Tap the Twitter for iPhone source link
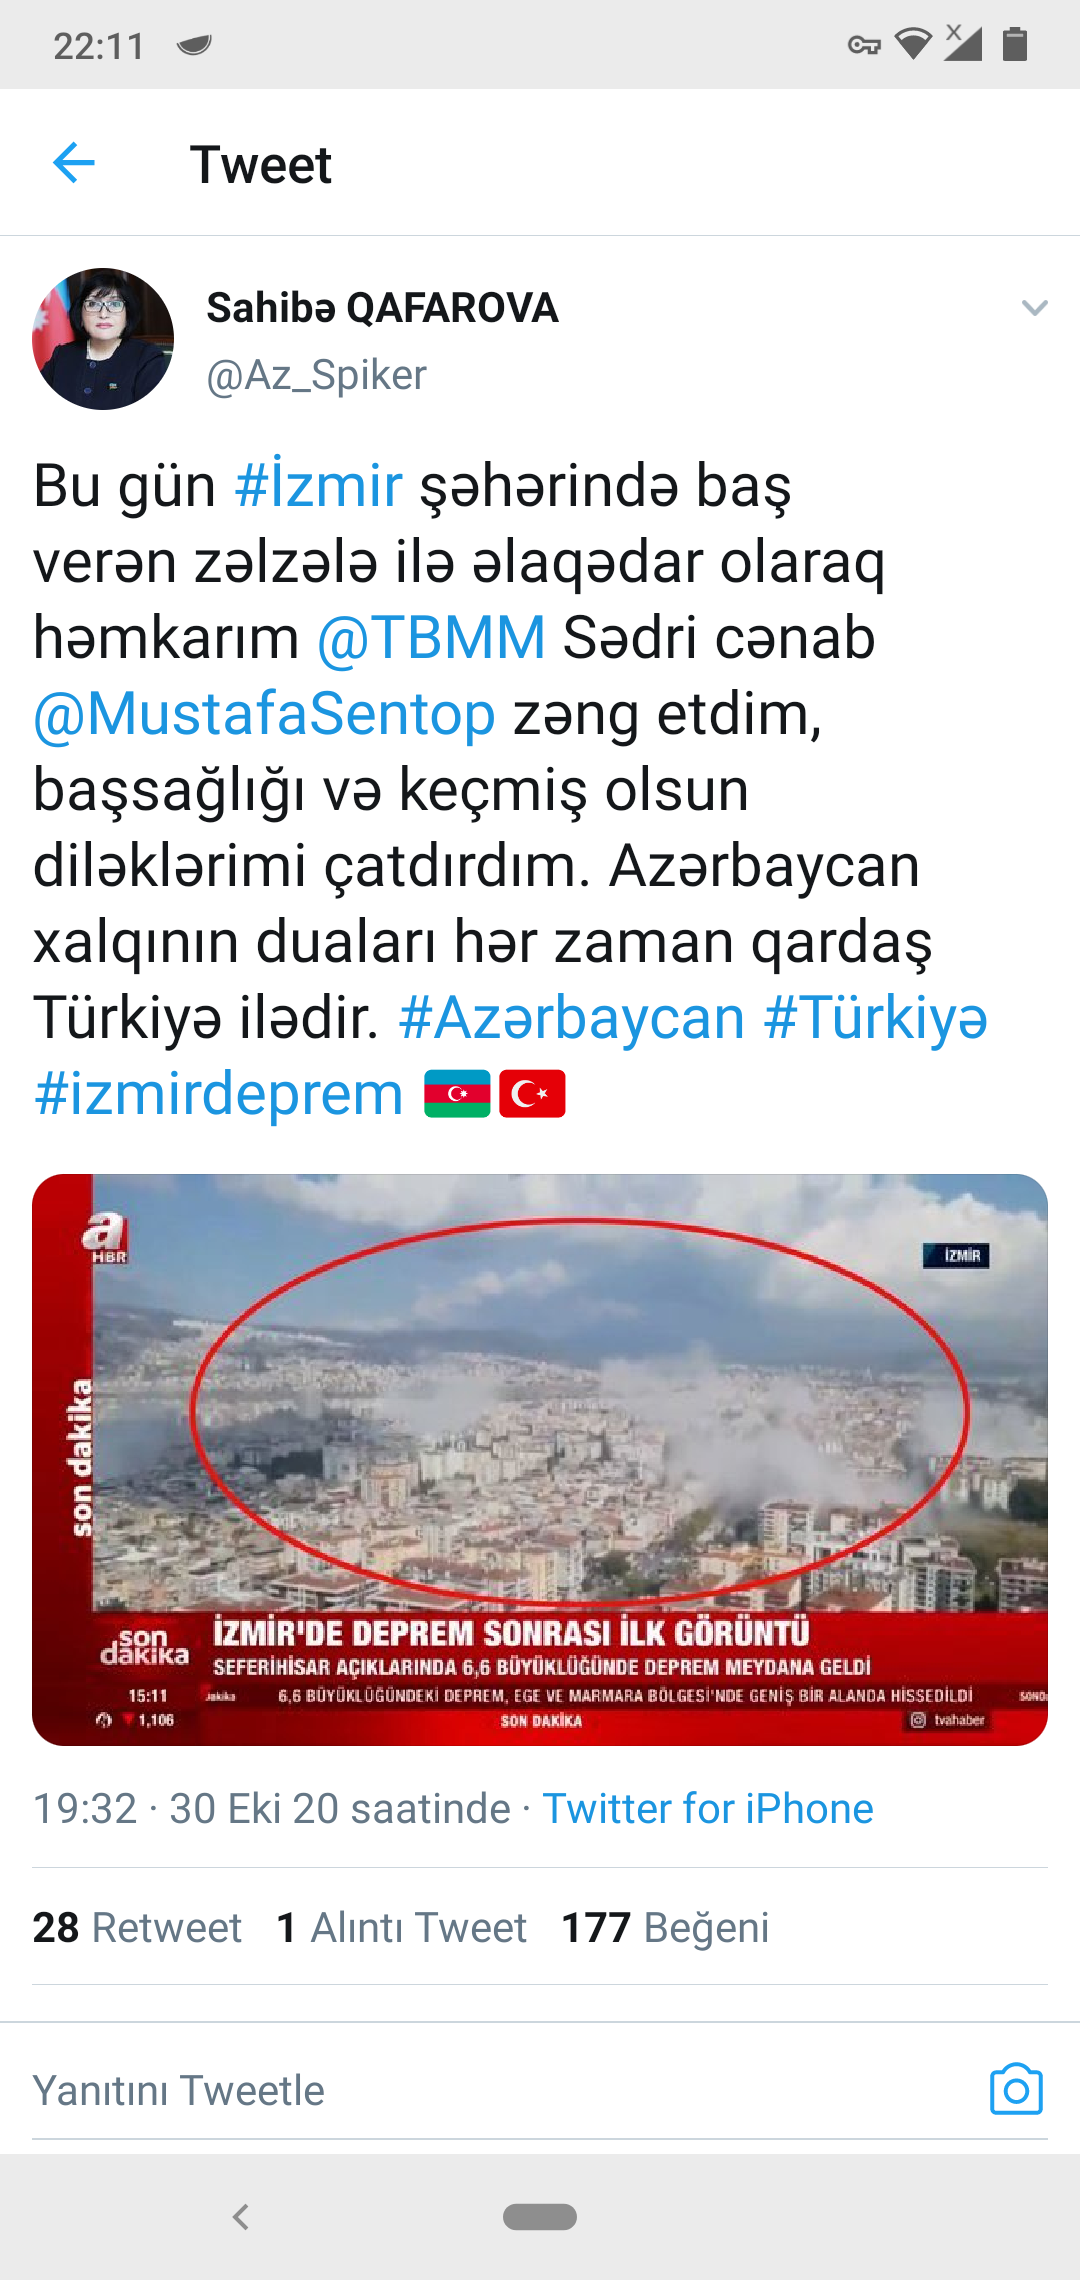This screenshot has height=2280, width=1080. click(708, 1809)
